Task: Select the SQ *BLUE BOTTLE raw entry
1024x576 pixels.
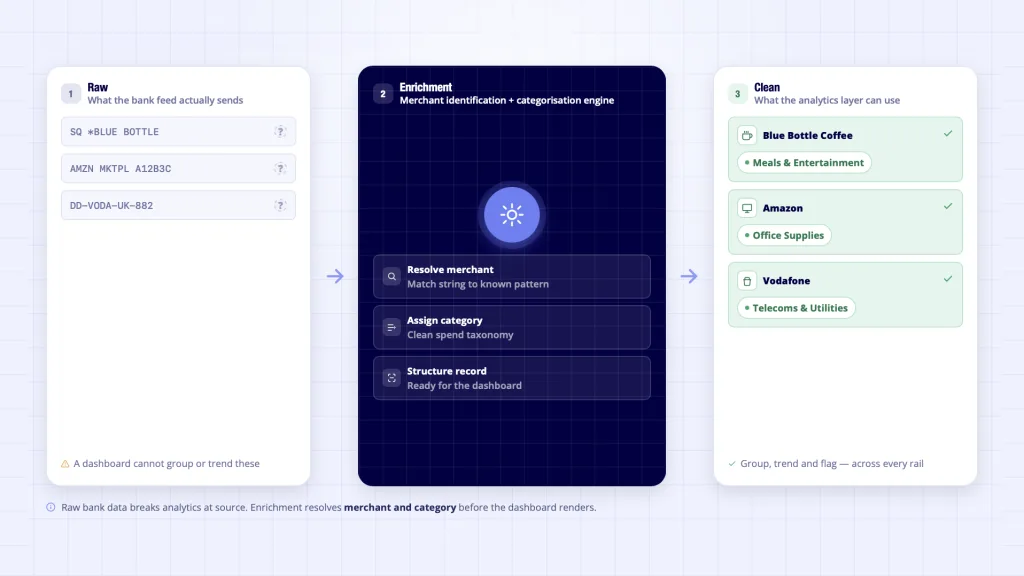Action: tap(178, 132)
